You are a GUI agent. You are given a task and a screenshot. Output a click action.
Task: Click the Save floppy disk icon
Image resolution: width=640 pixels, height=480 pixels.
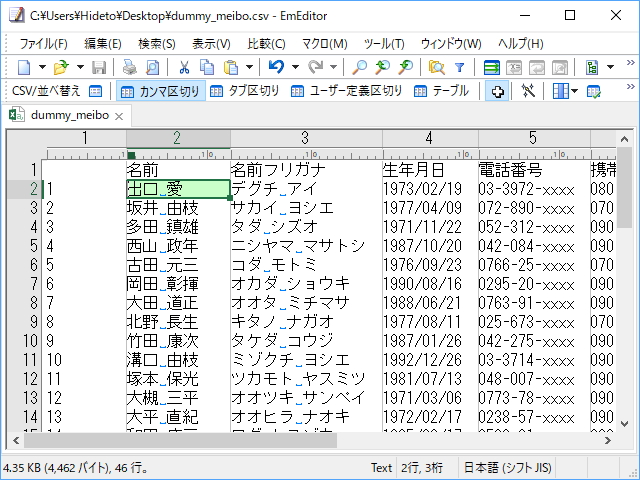[99, 67]
